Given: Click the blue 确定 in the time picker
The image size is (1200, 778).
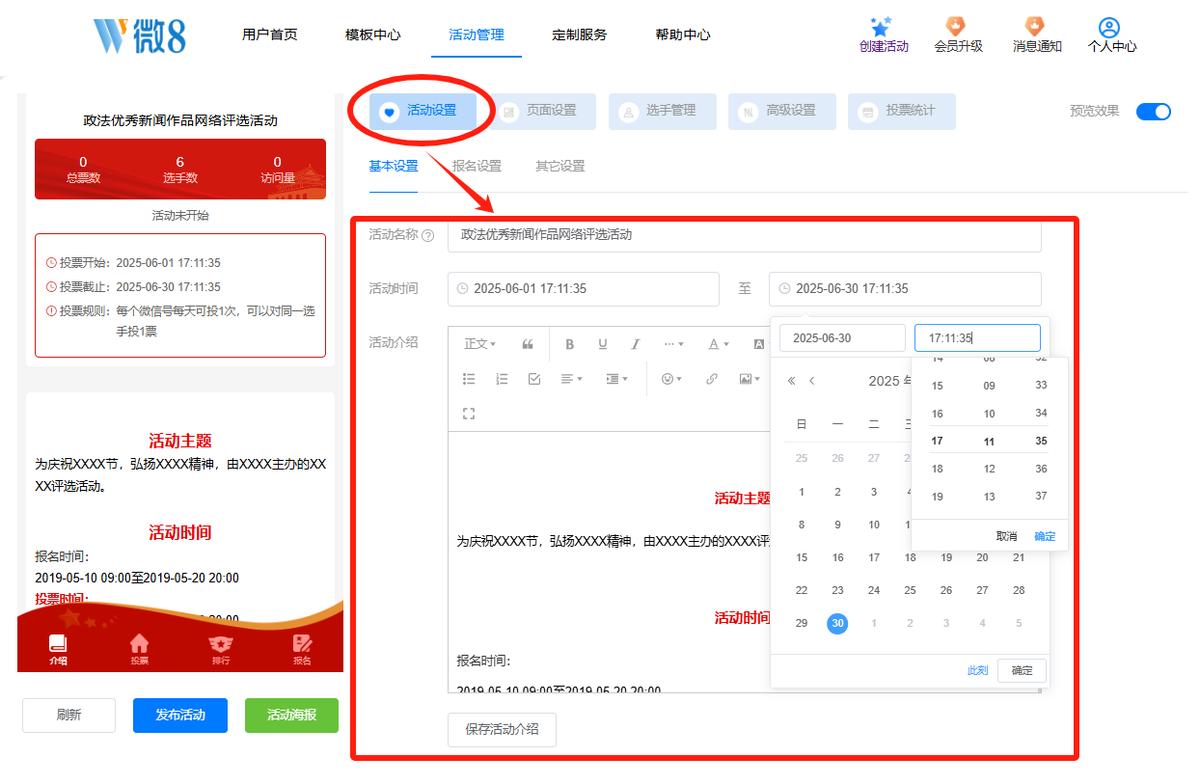Looking at the screenshot, I should (x=1045, y=536).
